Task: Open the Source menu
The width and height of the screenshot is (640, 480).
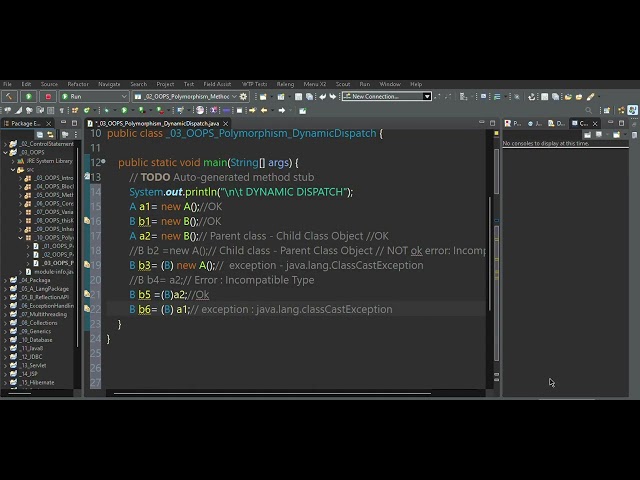Action: 49,84
